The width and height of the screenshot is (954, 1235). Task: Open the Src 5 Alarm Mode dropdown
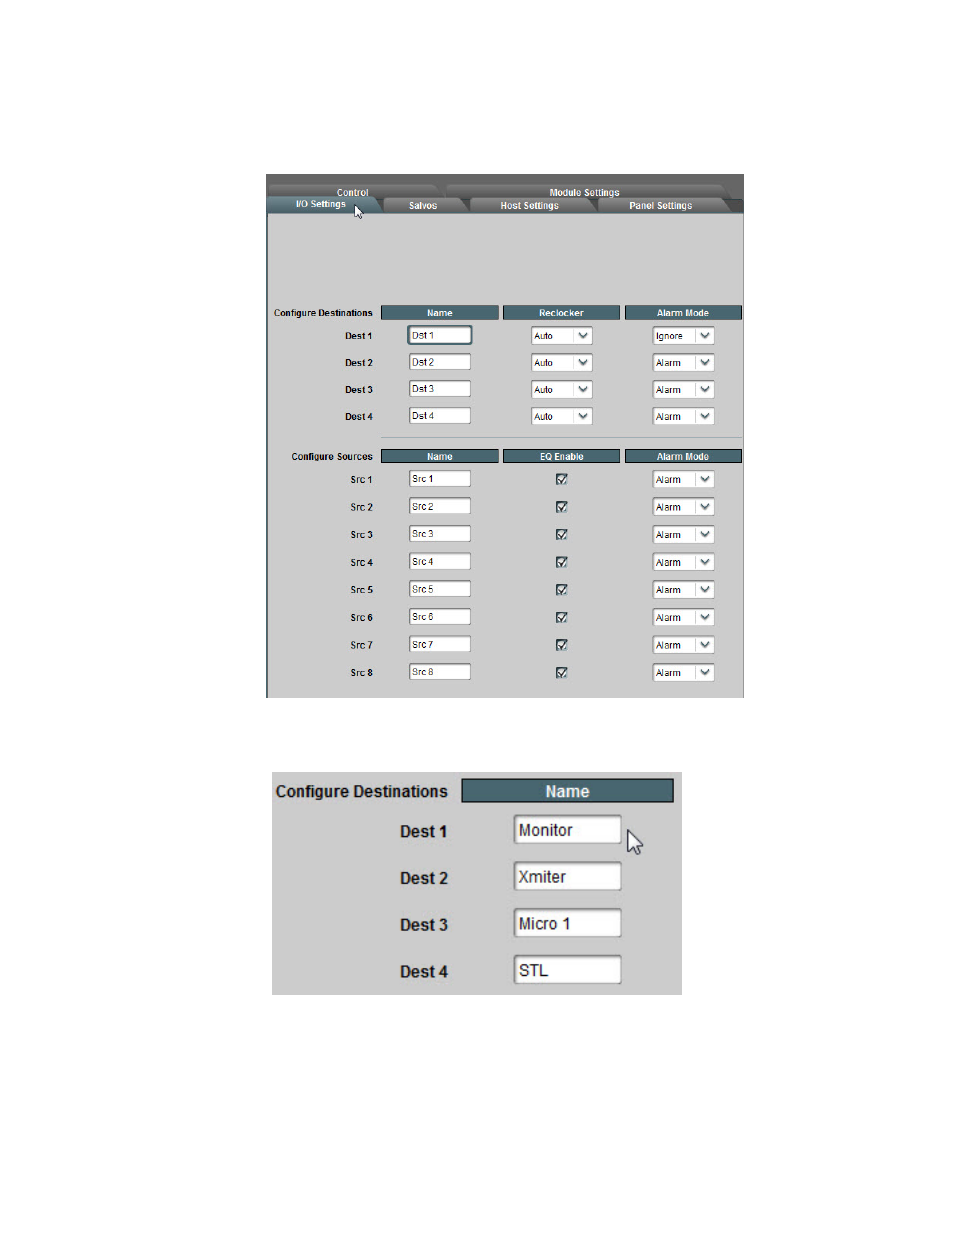pyautogui.click(x=684, y=590)
